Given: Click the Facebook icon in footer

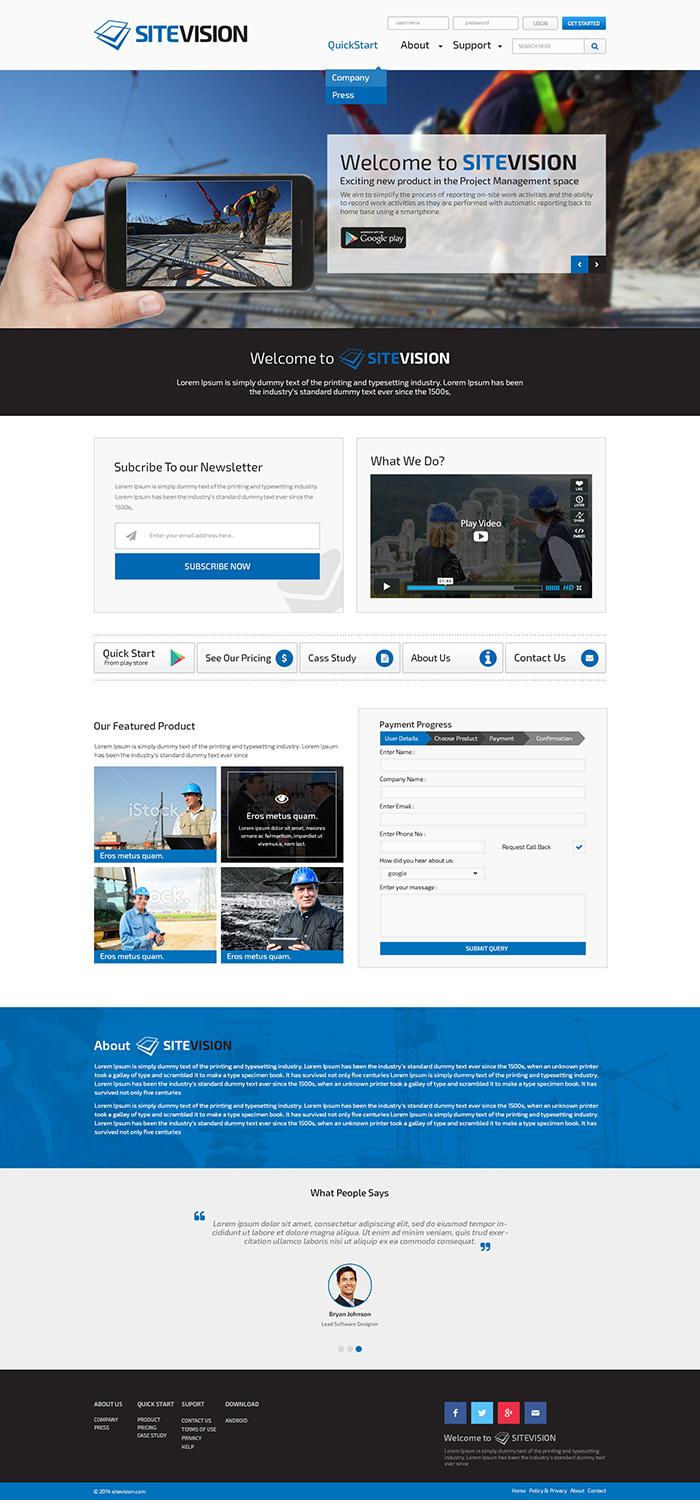Looking at the screenshot, I should (x=455, y=1413).
